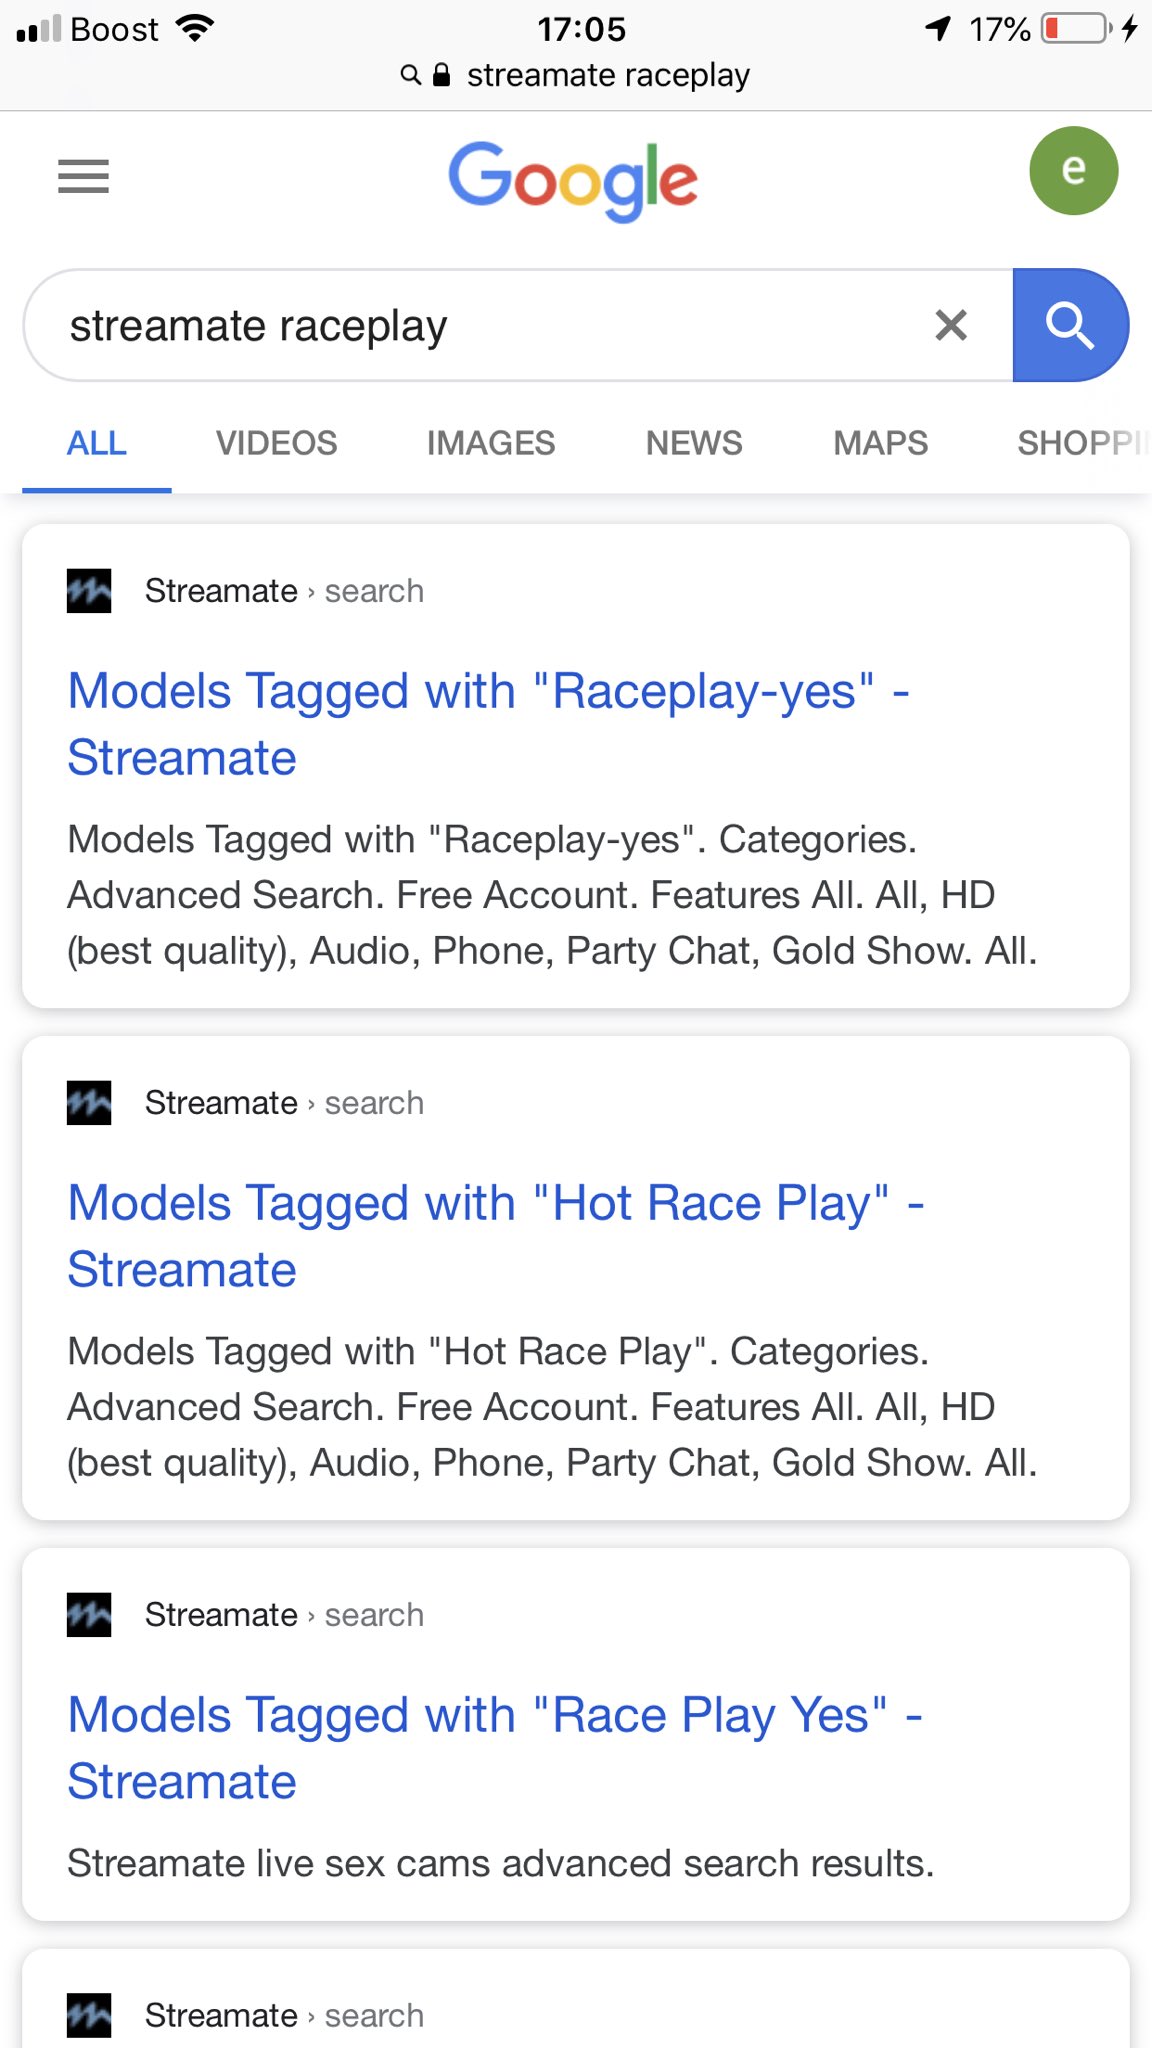Tap the address bar lock icon
The image size is (1152, 2048).
coord(441,75)
